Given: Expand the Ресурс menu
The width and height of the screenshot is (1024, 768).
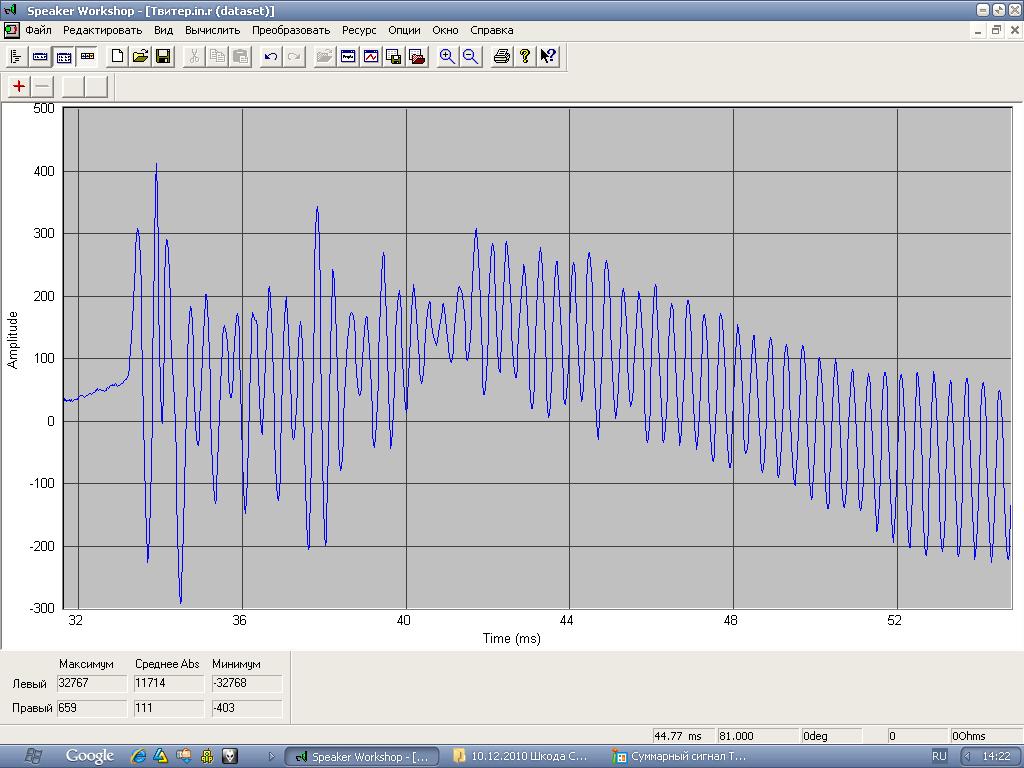Looking at the screenshot, I should pos(359,30).
